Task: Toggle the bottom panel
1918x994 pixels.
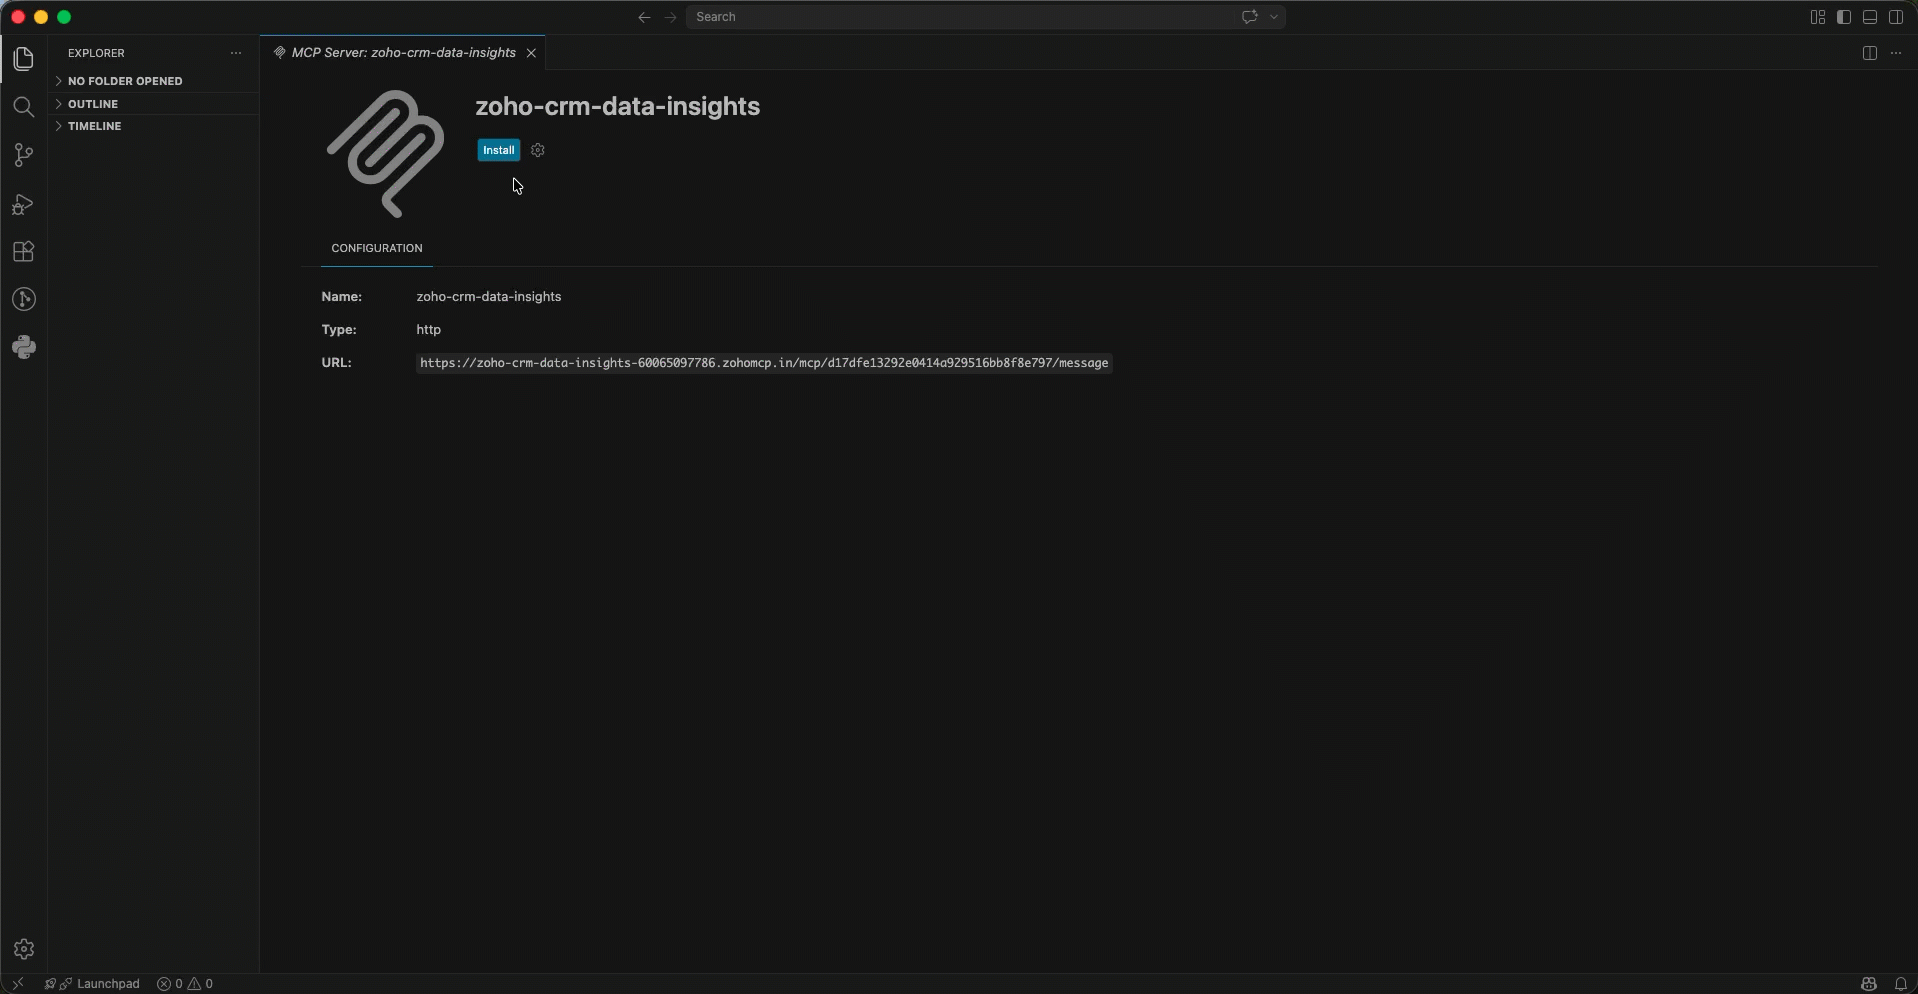Action: (1870, 17)
